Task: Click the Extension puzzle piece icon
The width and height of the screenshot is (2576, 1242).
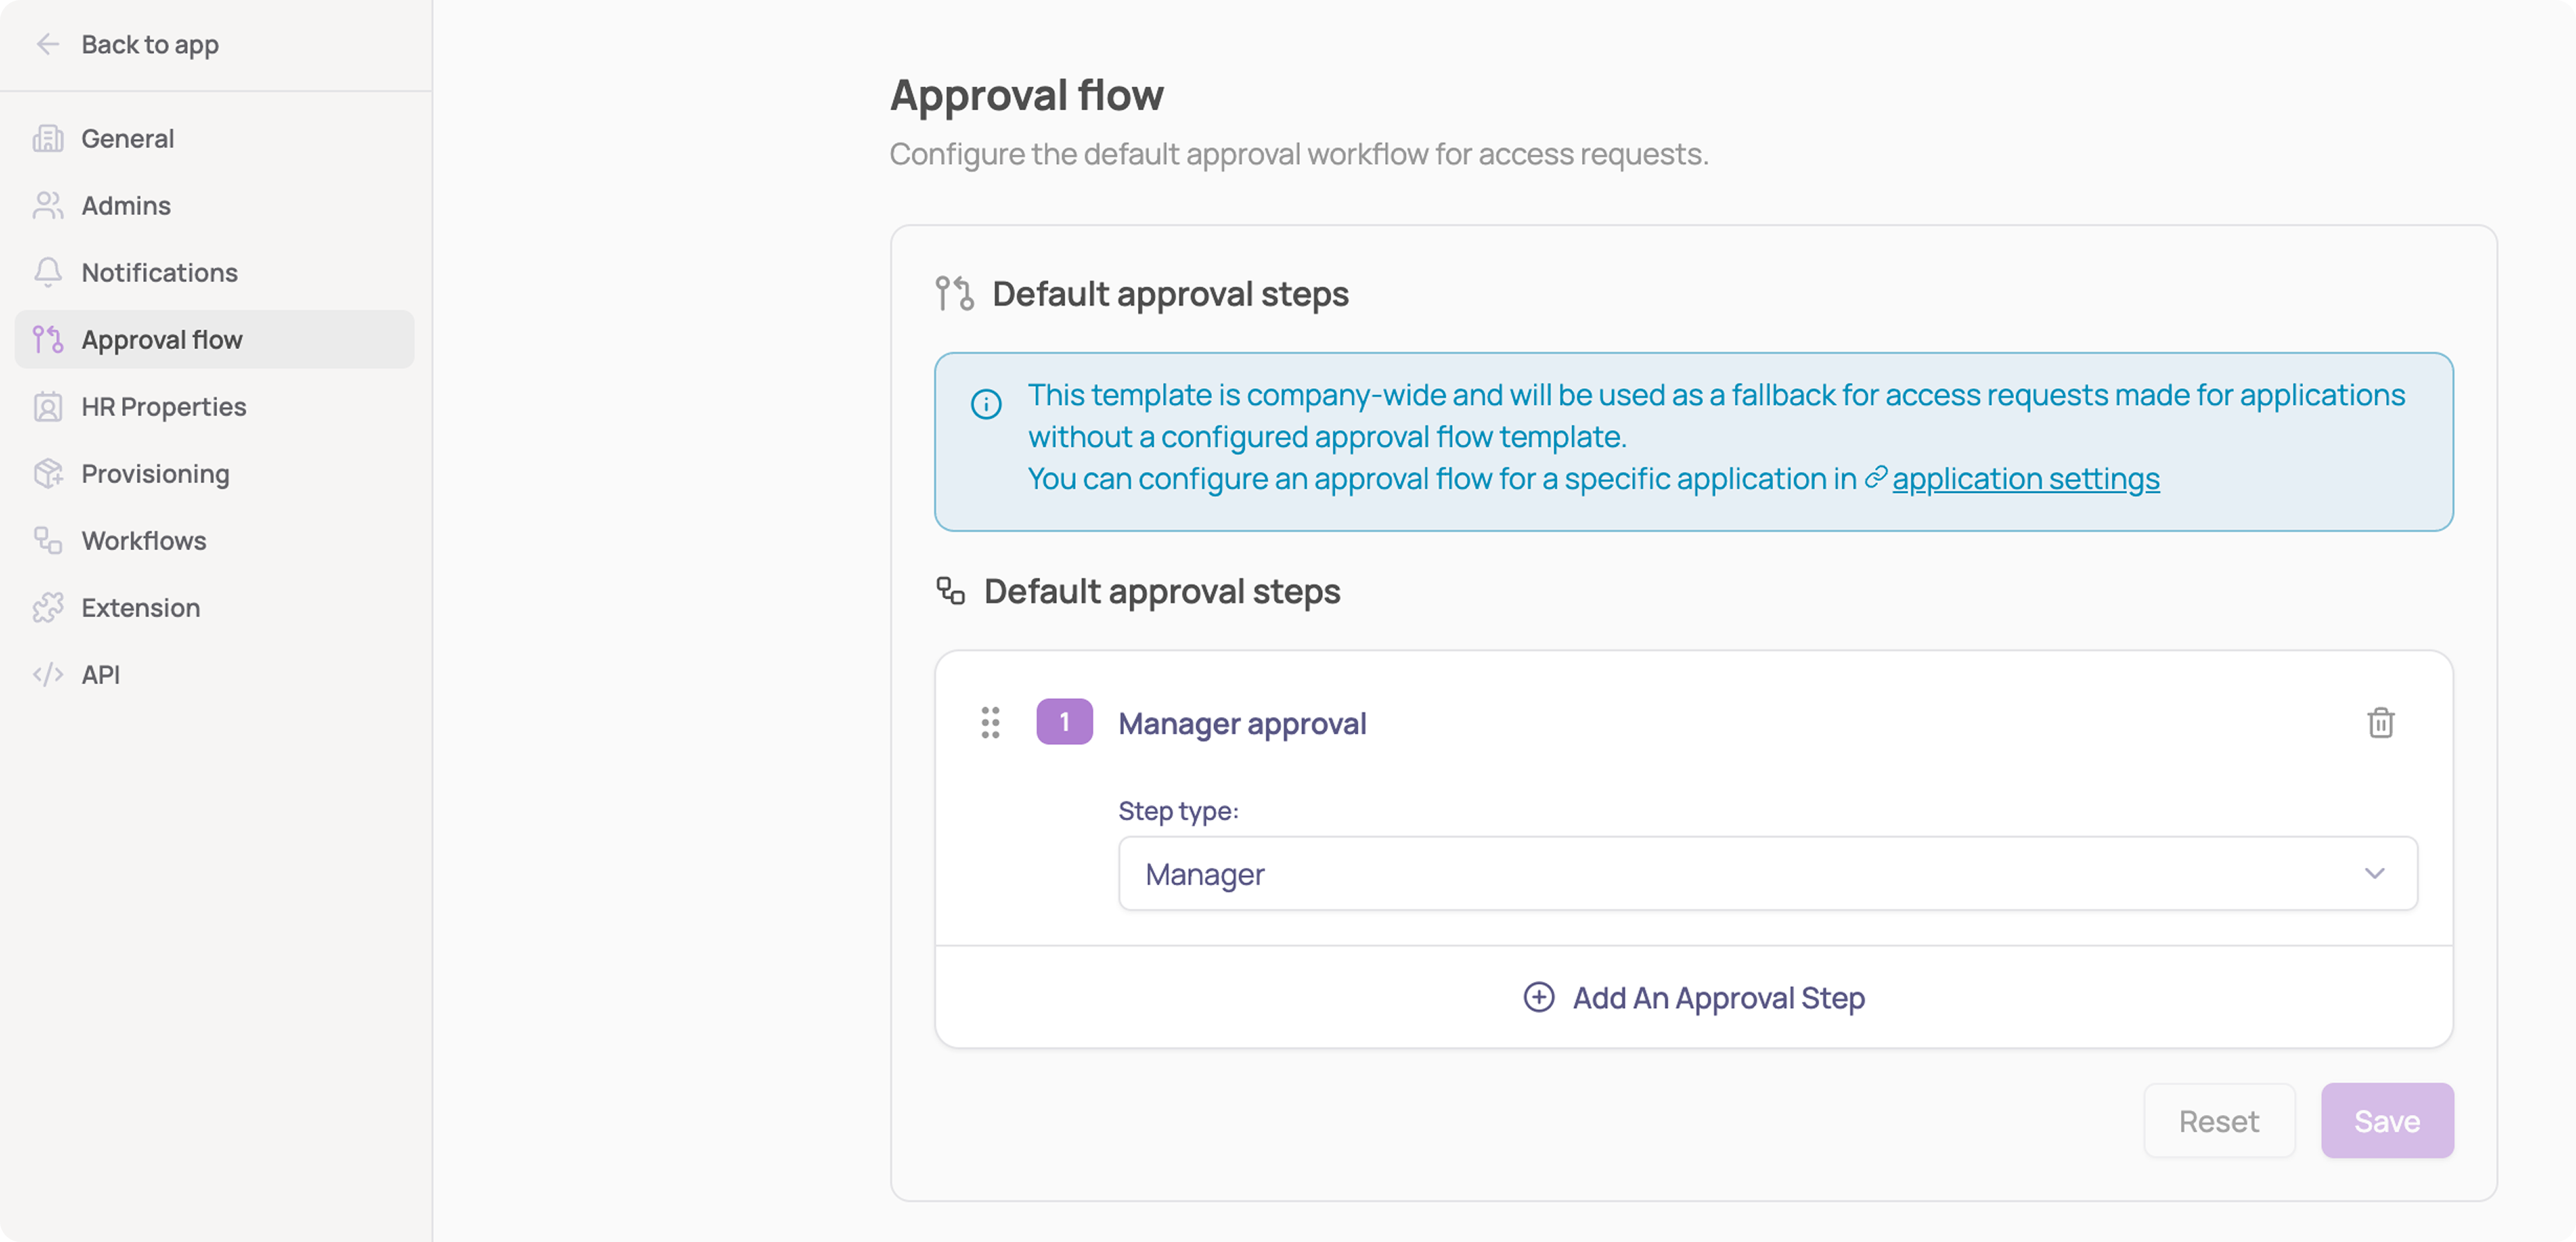Action: [47, 607]
